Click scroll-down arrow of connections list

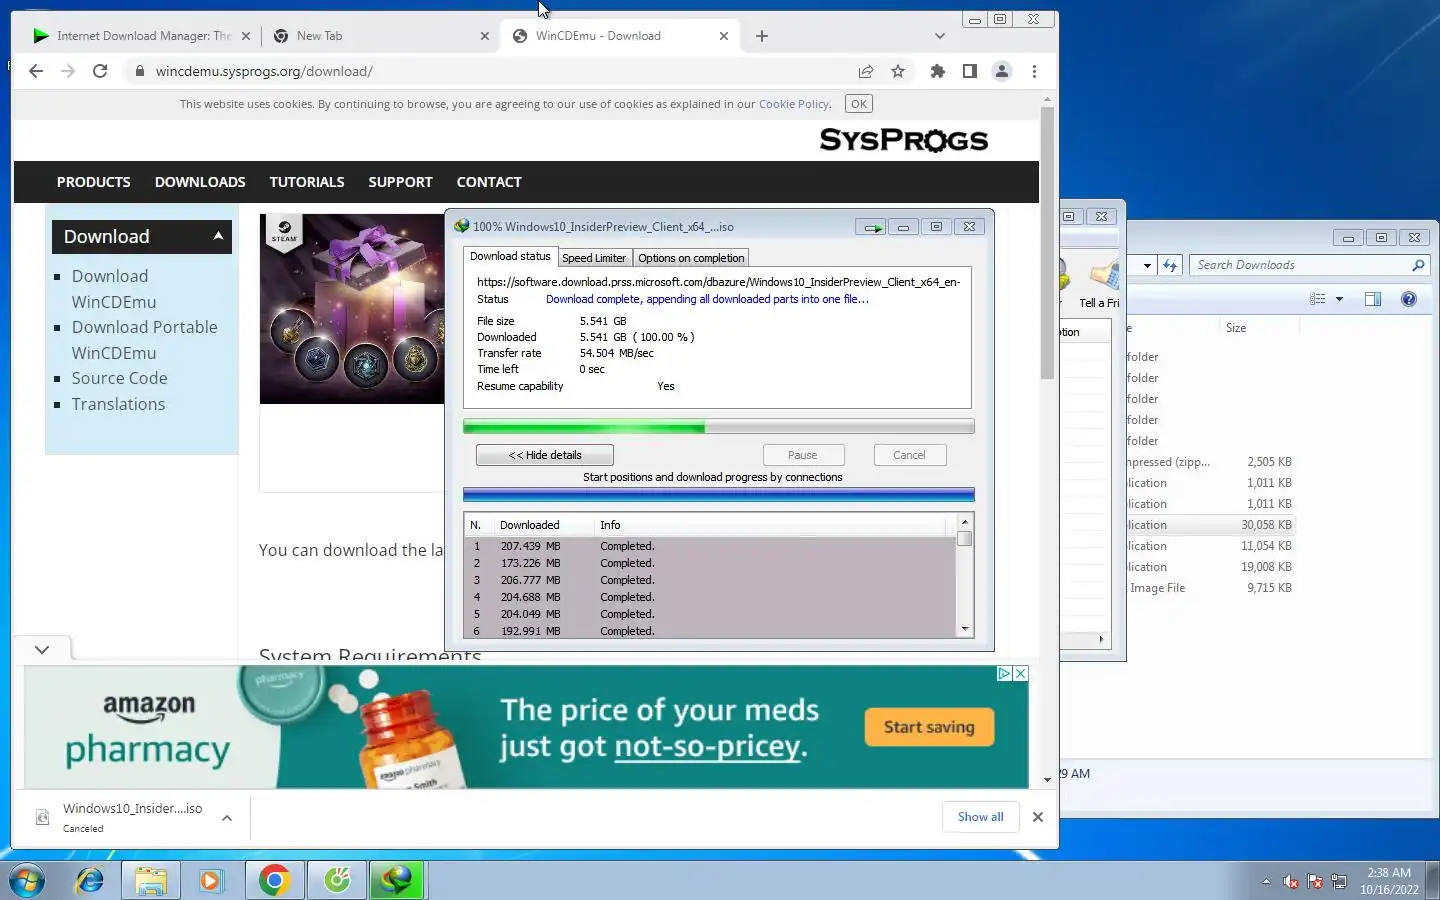965,629
